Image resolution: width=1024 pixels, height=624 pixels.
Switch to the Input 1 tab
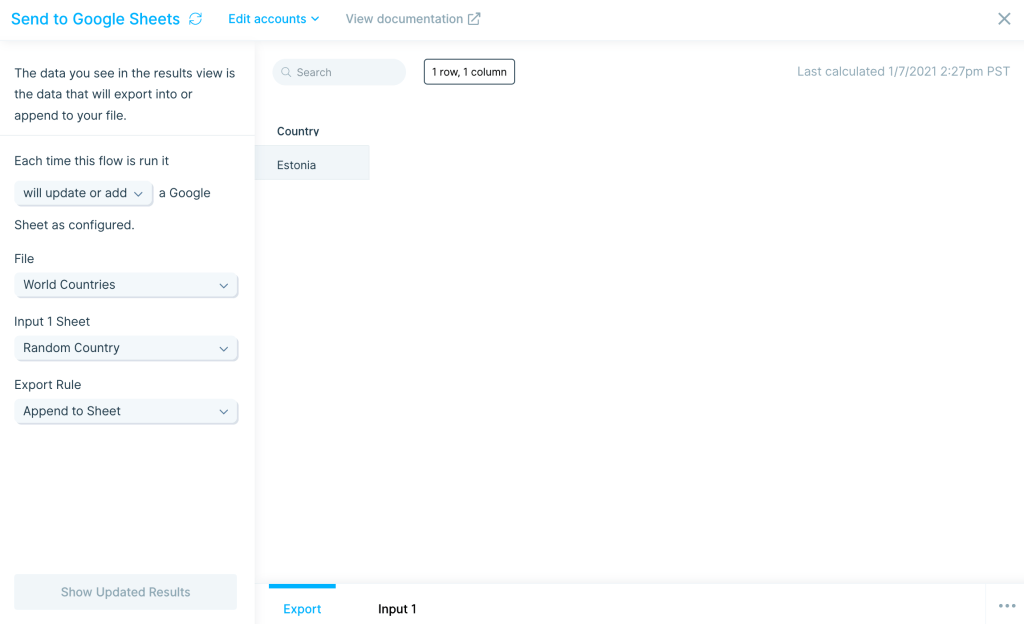[397, 609]
